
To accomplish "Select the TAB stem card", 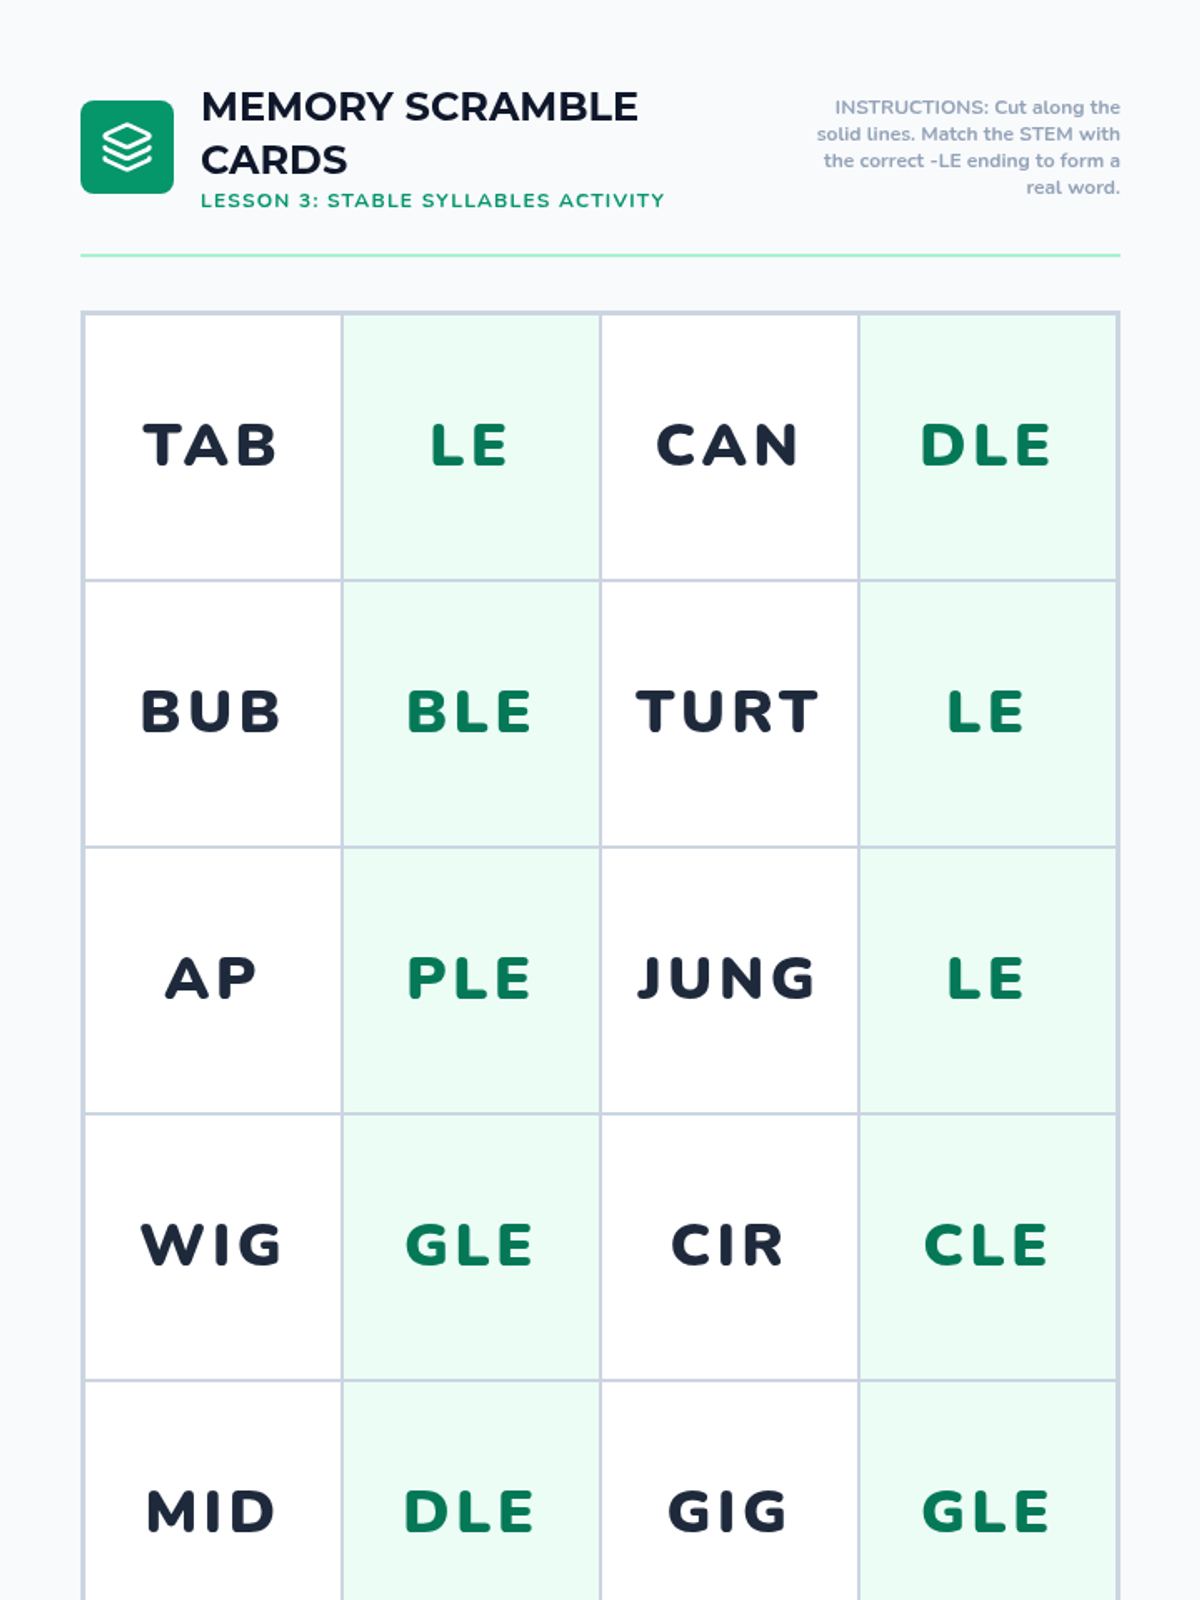I will click(x=212, y=446).
